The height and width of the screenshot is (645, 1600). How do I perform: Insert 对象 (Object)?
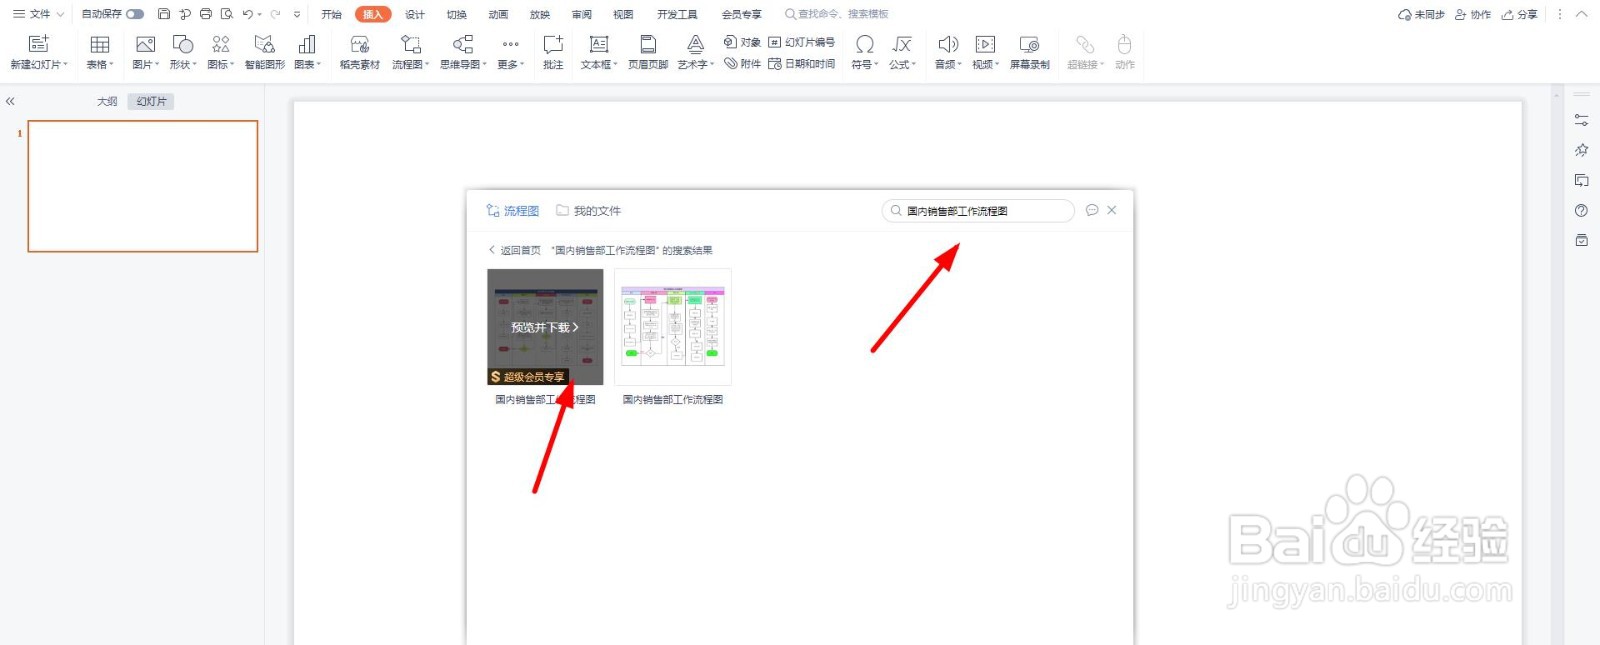[742, 42]
